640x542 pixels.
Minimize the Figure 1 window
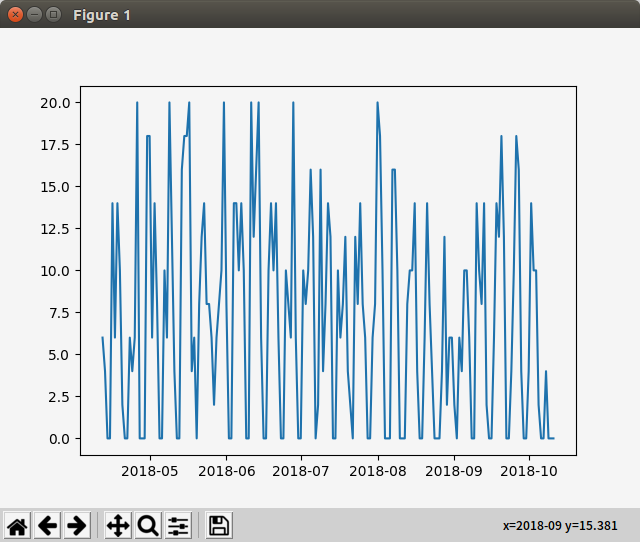click(x=34, y=15)
